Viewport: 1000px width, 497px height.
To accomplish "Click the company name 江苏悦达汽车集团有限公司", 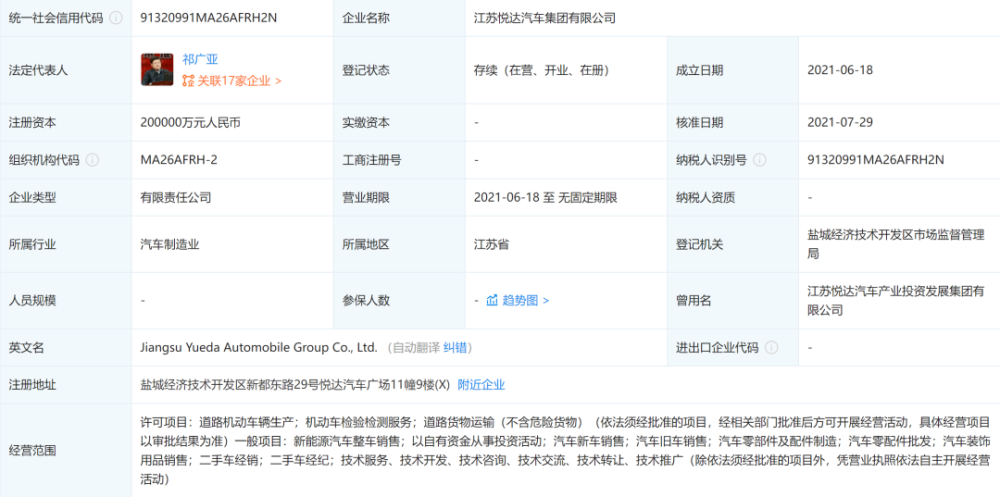I will point(545,18).
